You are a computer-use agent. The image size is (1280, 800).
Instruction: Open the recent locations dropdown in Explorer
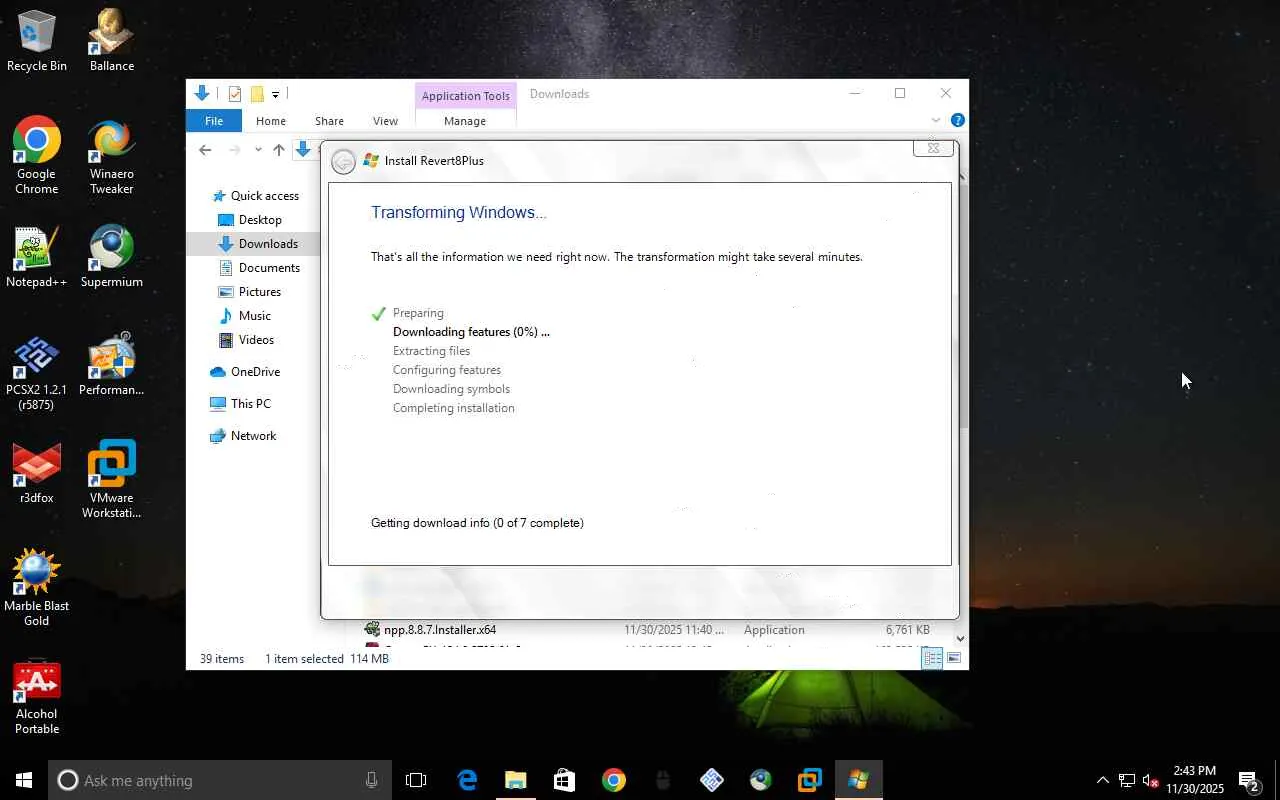tap(258, 150)
